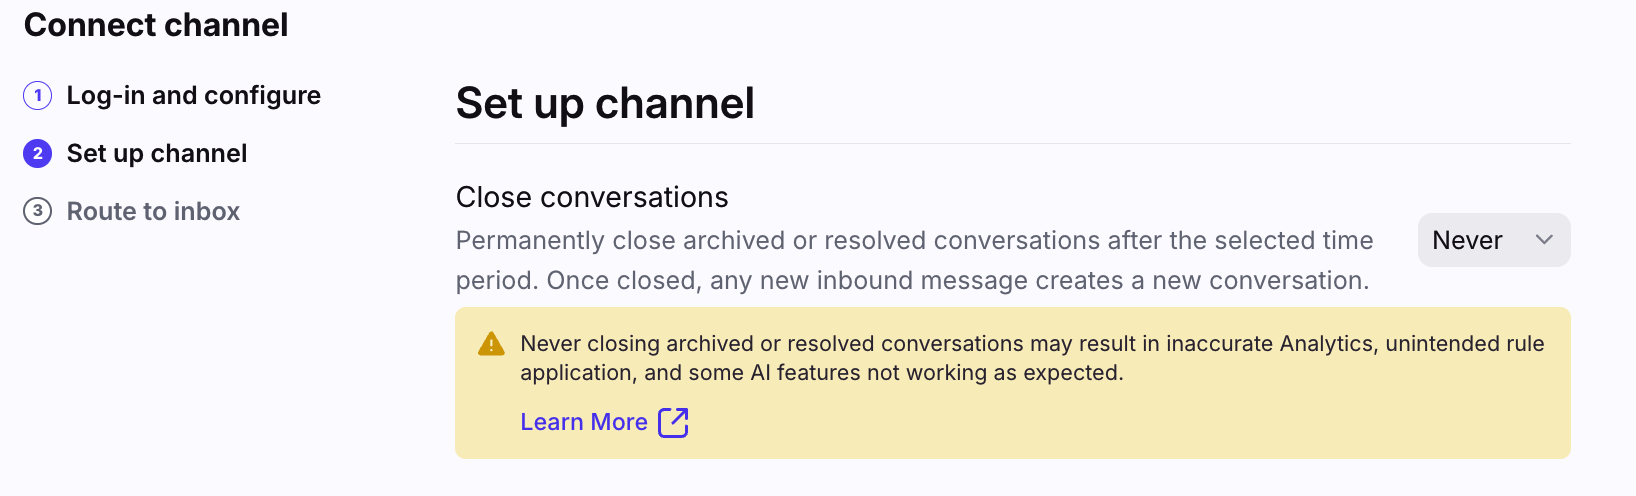This screenshot has height=496, width=1636.
Task: Click the step 1 numbered circle icon
Action: click(37, 96)
